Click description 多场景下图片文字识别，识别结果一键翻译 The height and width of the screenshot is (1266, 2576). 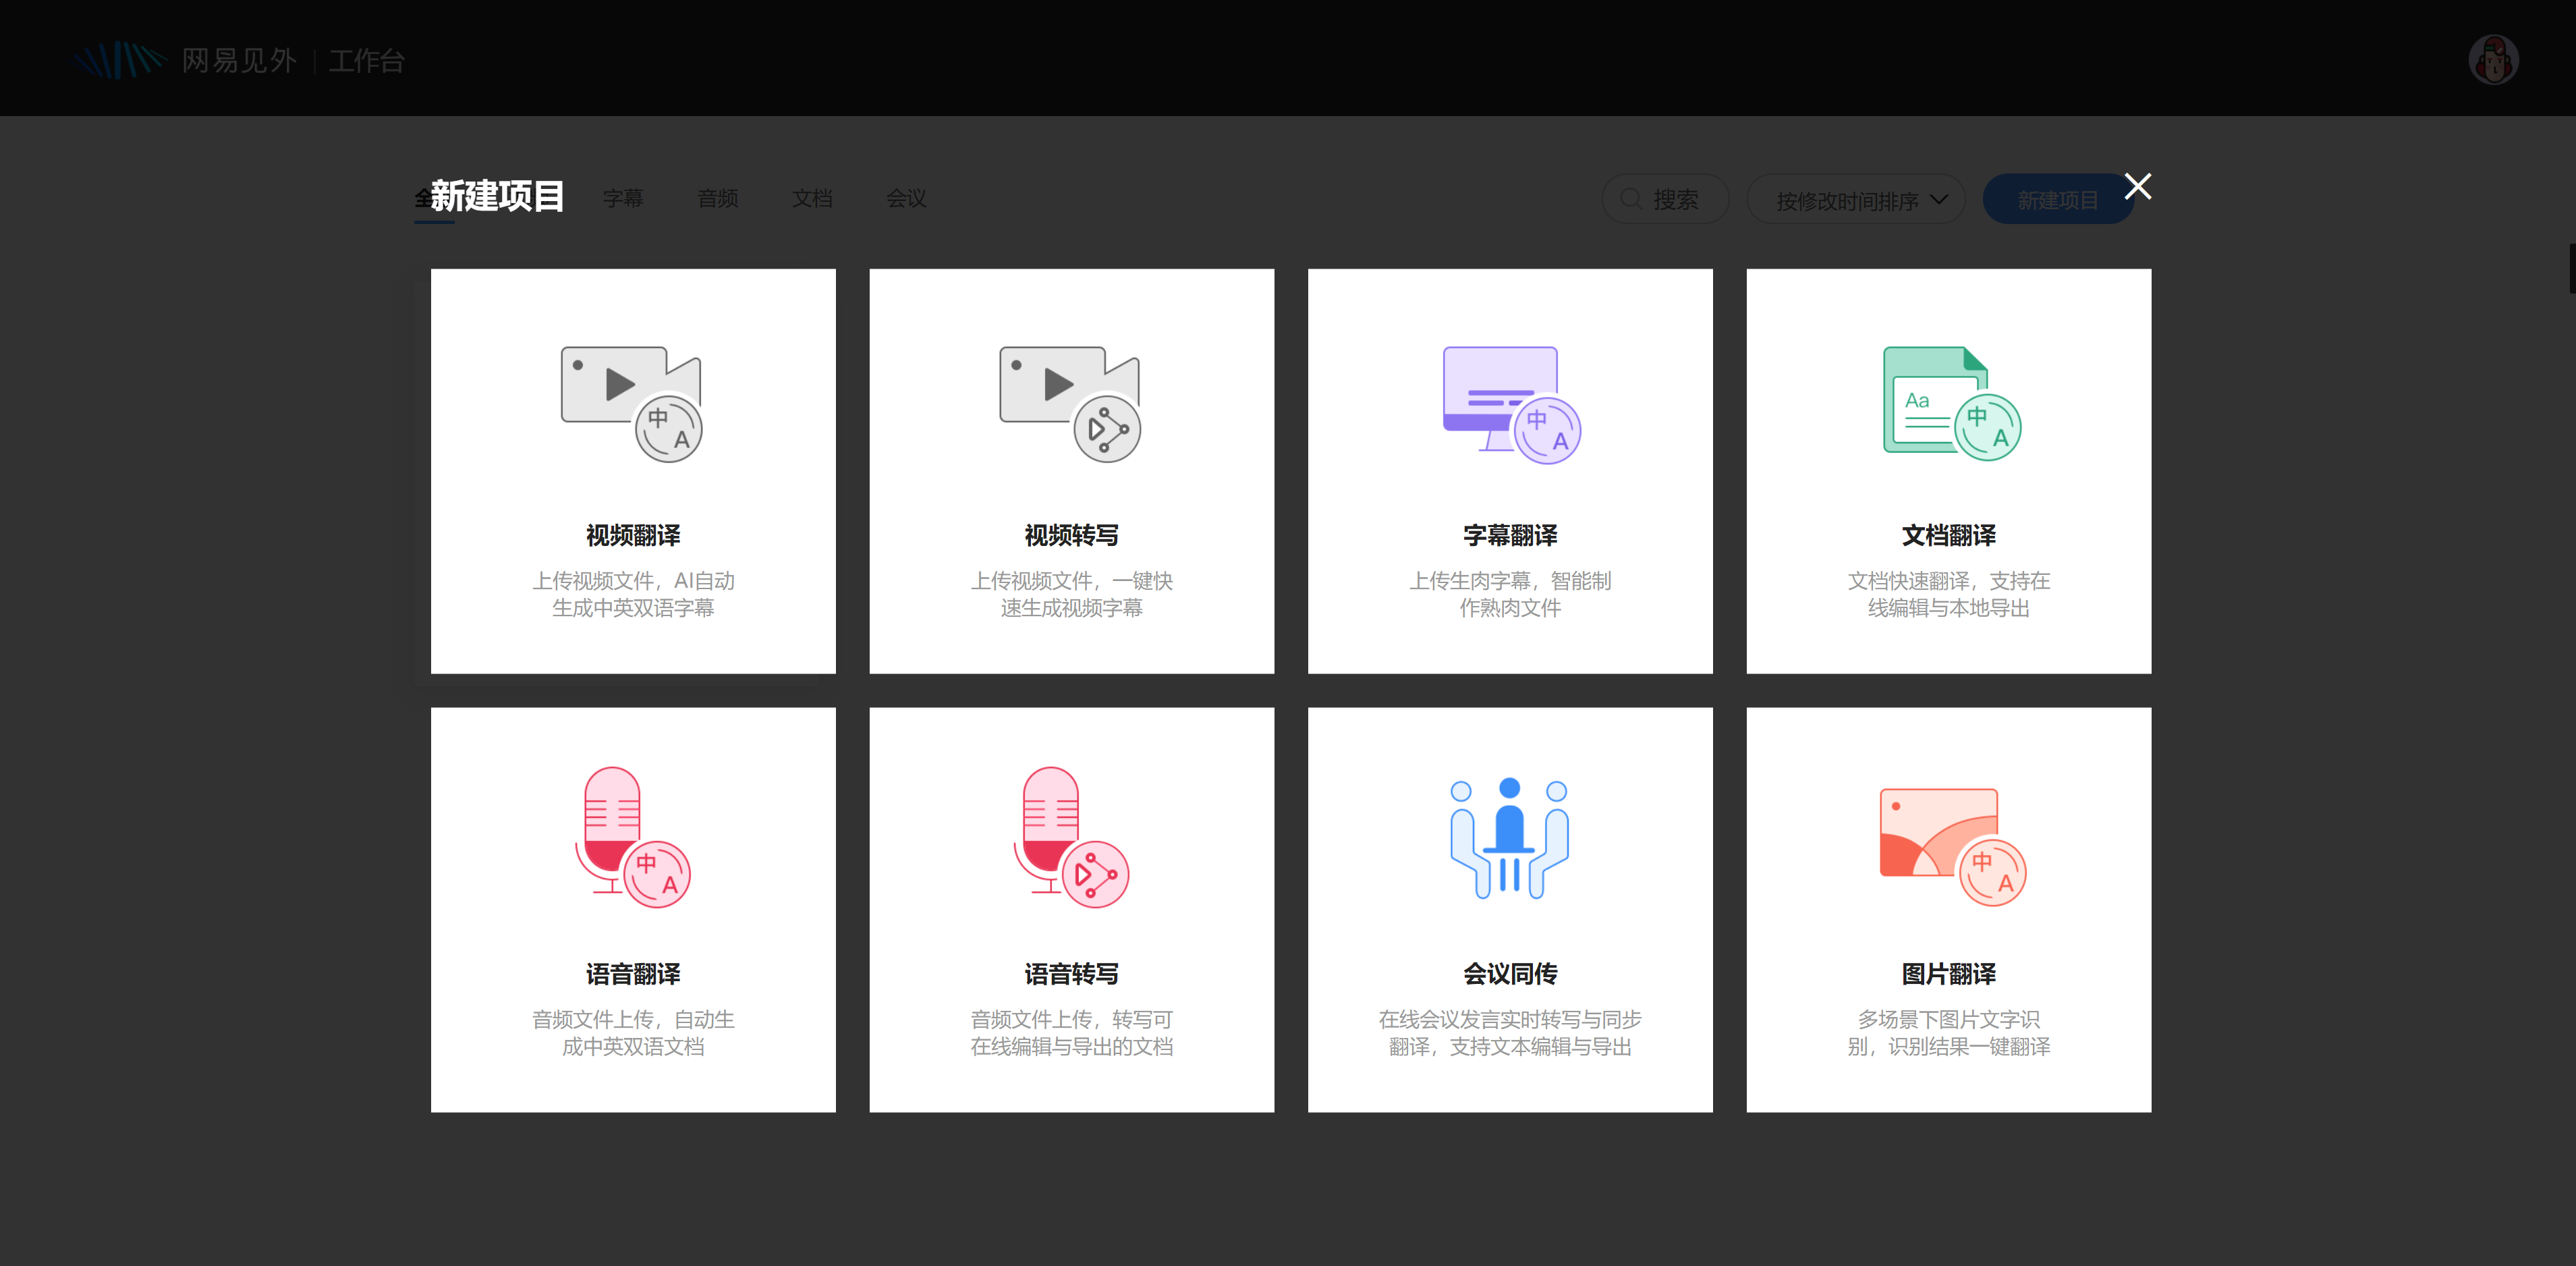tap(1948, 1032)
